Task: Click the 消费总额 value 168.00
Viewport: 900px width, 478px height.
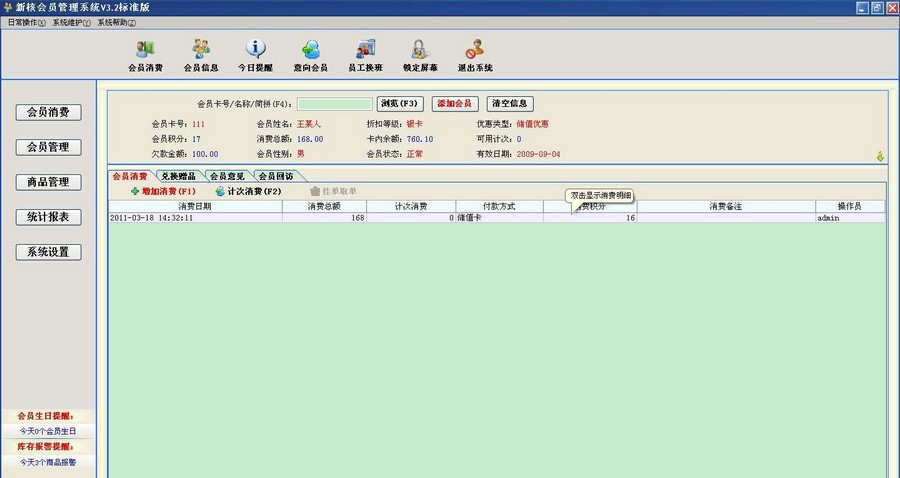Action: (x=310, y=139)
